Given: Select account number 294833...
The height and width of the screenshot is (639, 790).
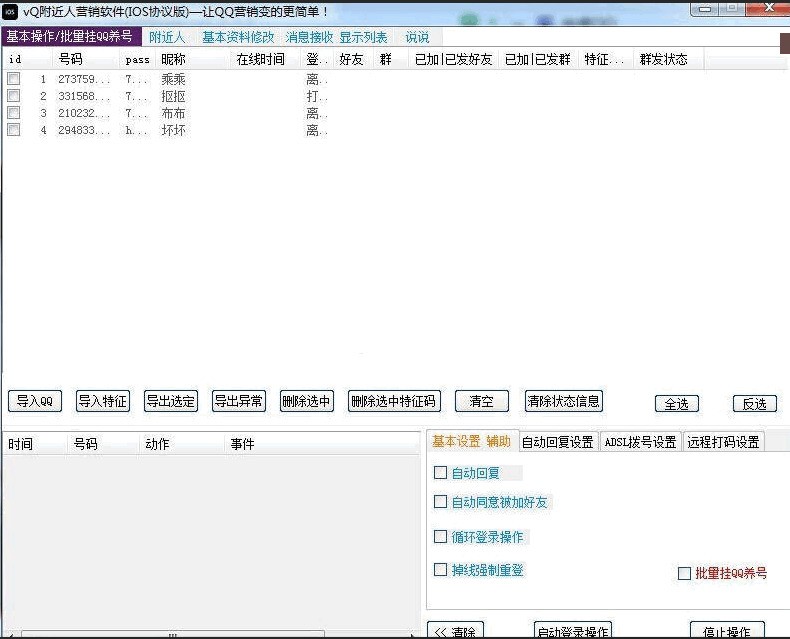Looking at the screenshot, I should coord(84,130).
